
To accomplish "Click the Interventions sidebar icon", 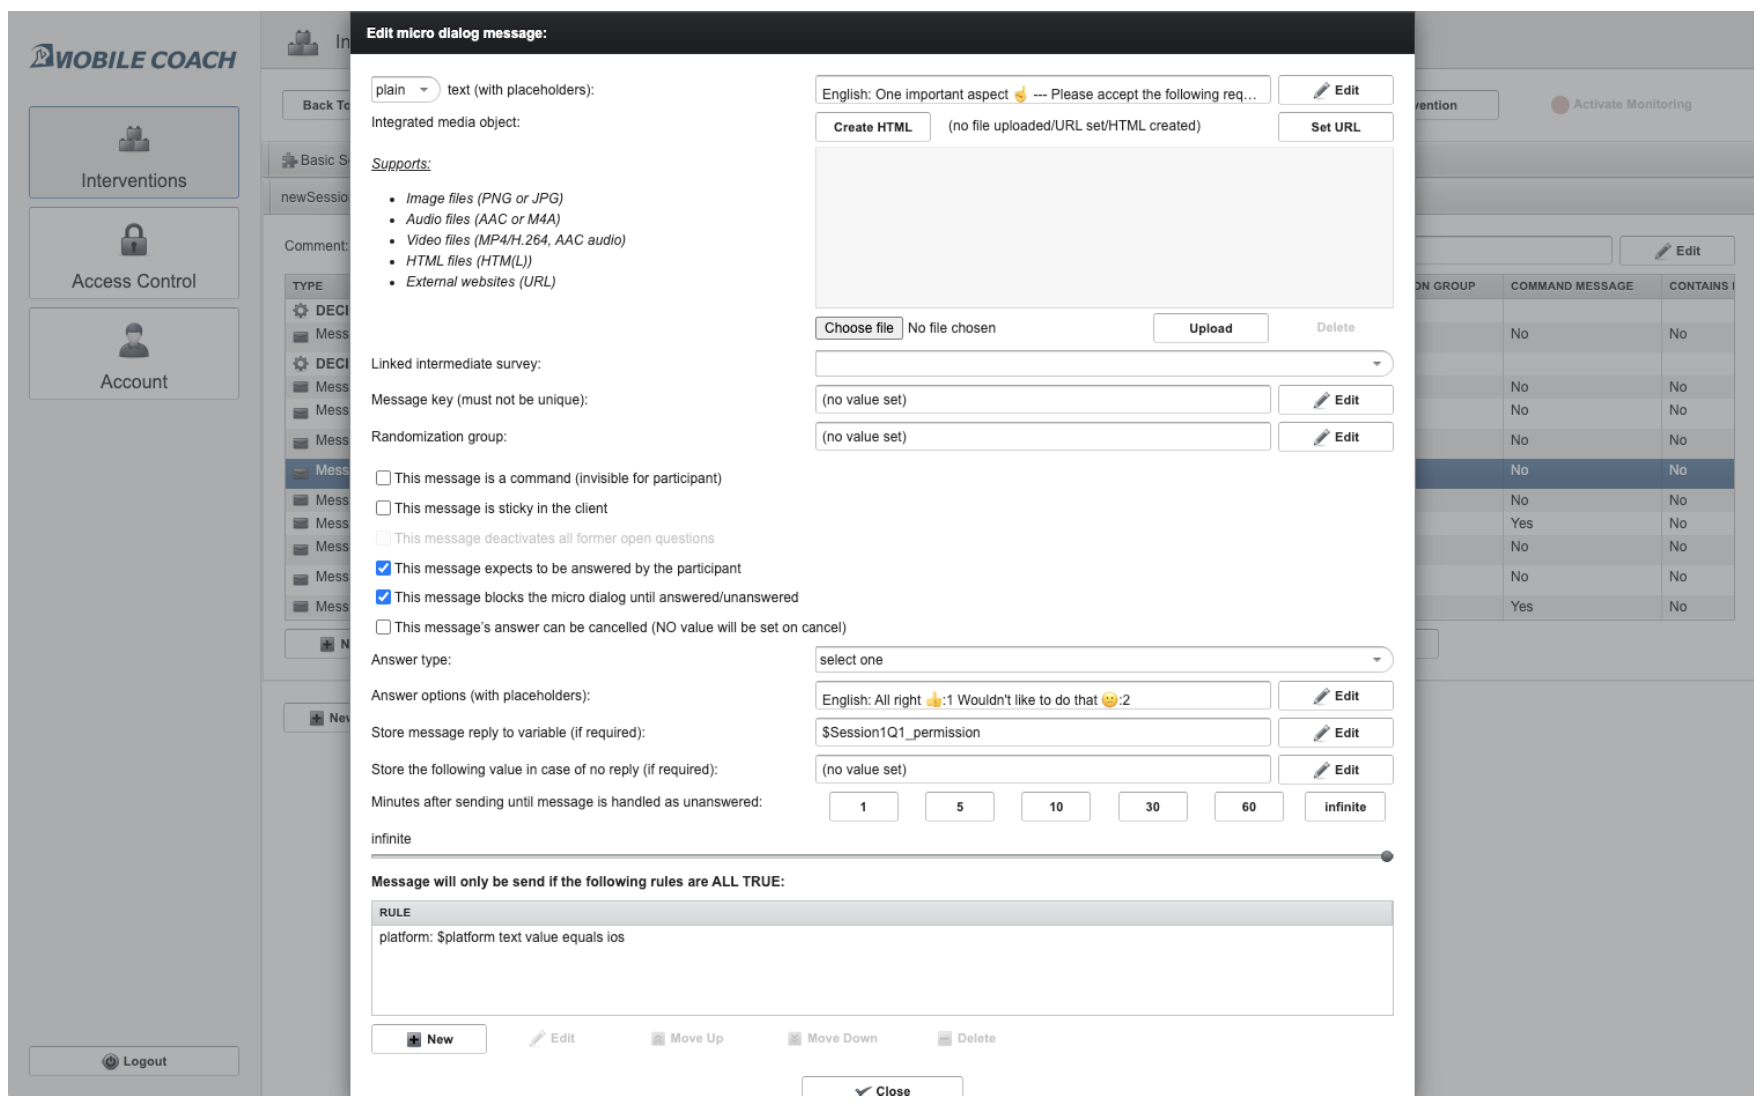I will click(x=134, y=139).
